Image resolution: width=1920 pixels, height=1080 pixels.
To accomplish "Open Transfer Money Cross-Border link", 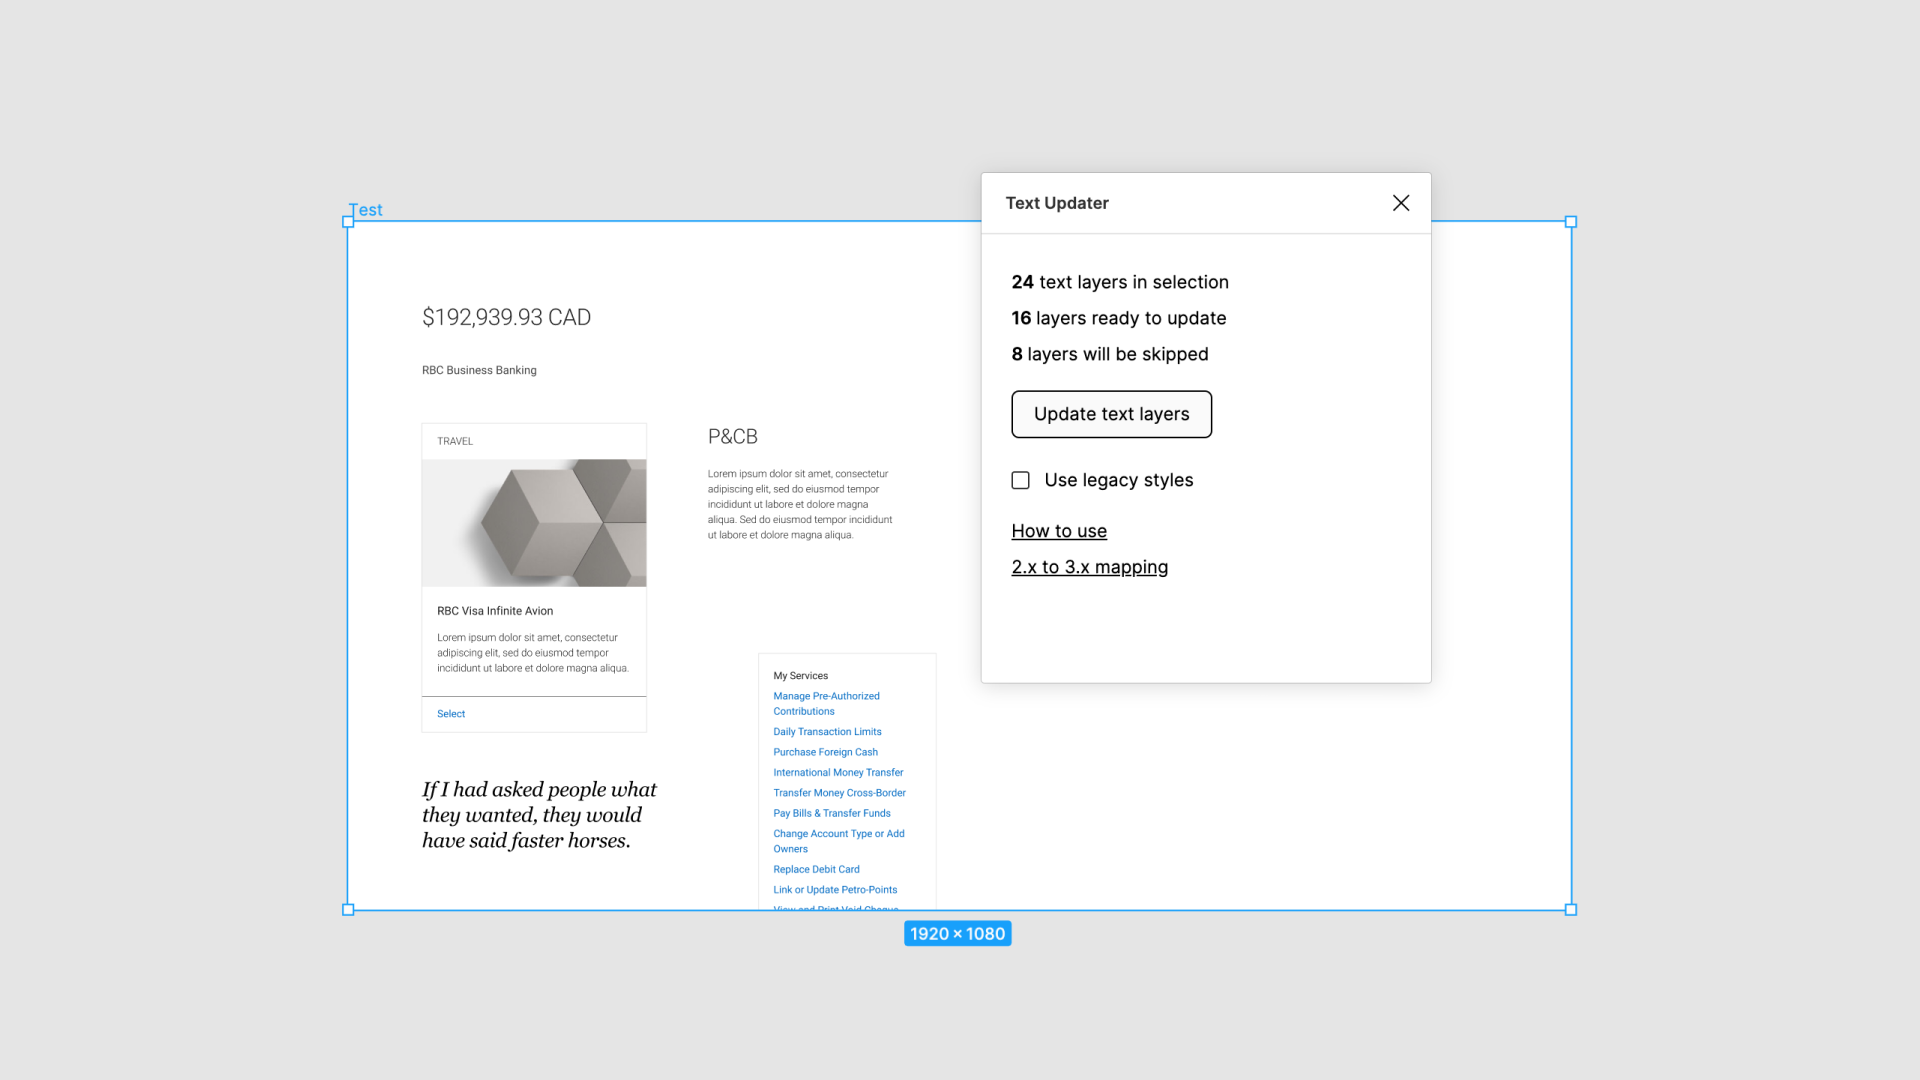I will tap(839, 793).
